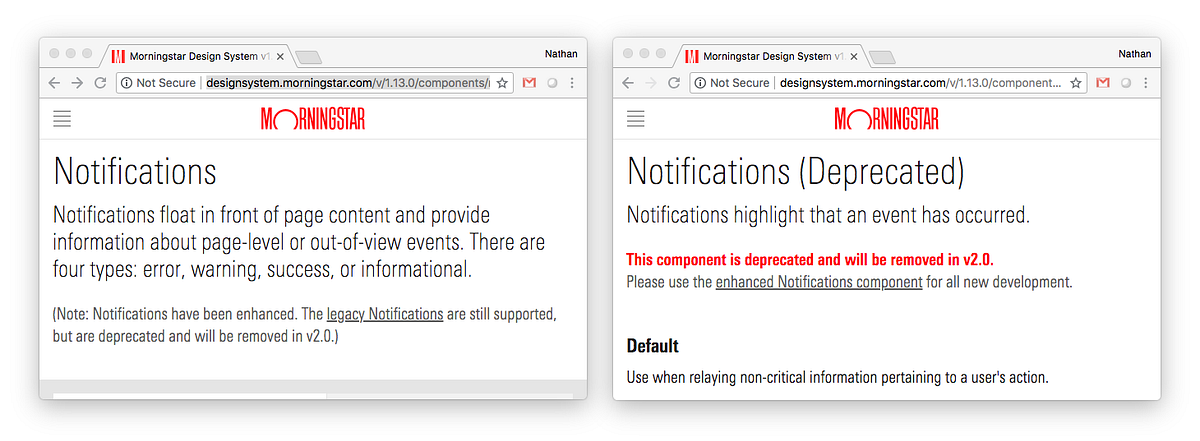Click the red deprecated warning text
The width and height of the screenshot is (1200, 441).
[810, 259]
